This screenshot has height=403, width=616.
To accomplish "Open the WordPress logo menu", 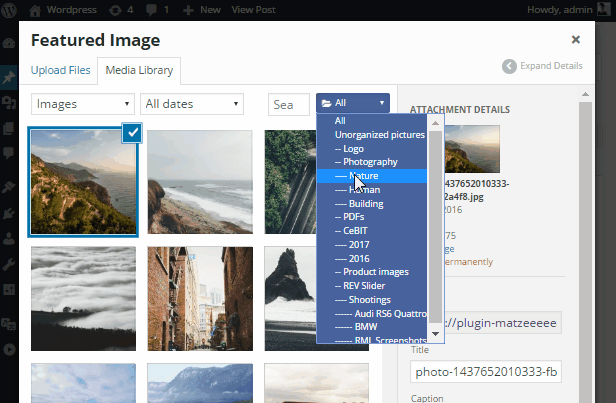I will point(9,10).
